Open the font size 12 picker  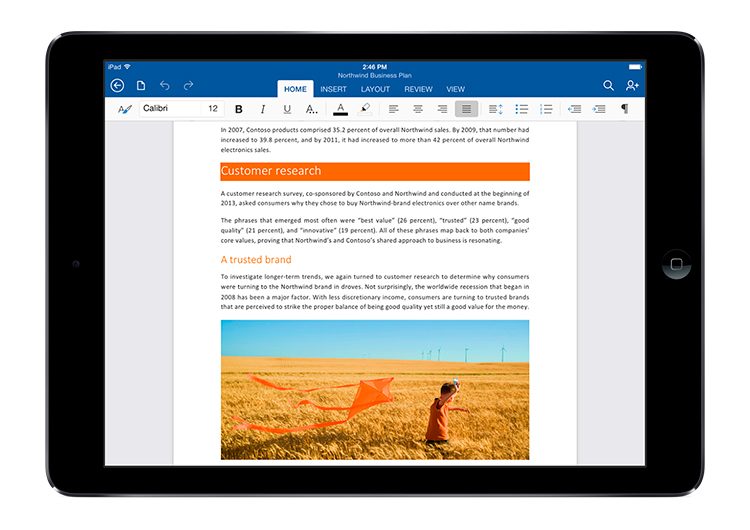[213, 109]
